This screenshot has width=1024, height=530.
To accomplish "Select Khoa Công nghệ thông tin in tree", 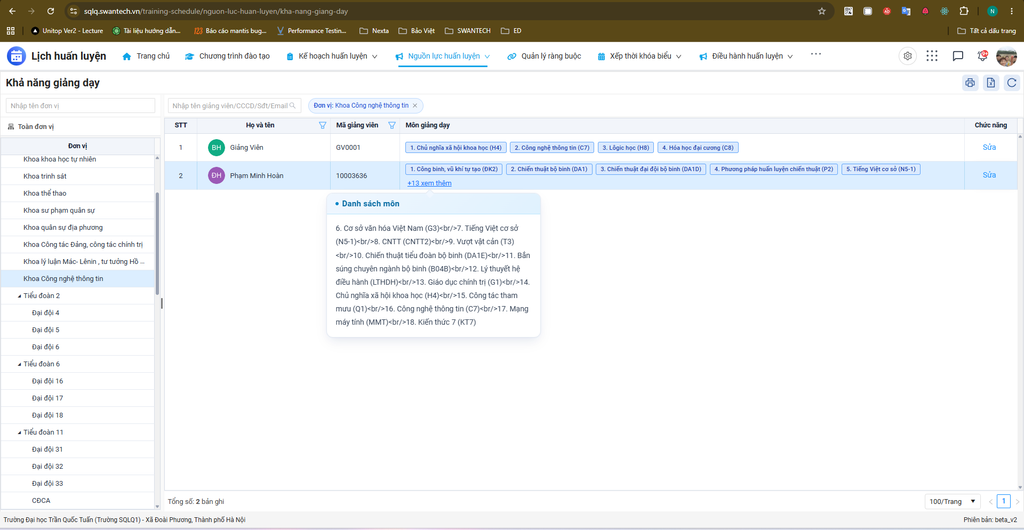I will pyautogui.click(x=78, y=279).
